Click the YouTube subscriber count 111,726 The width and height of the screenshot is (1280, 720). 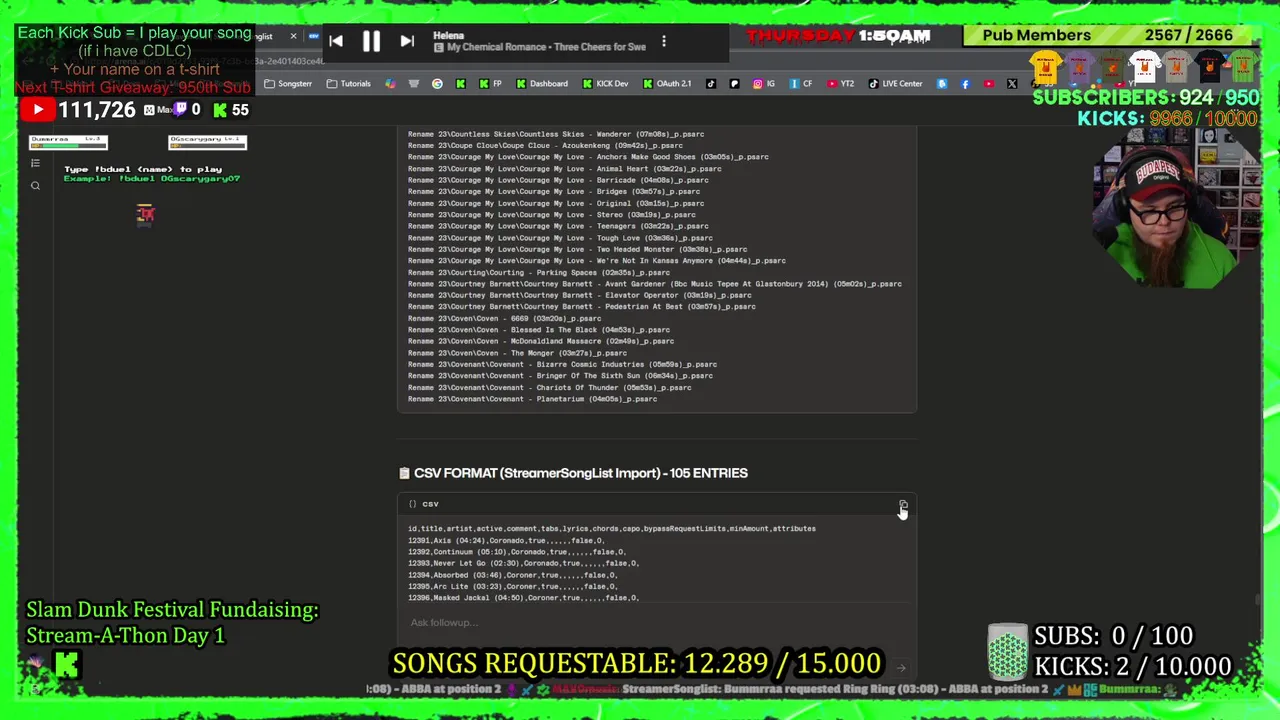(96, 110)
